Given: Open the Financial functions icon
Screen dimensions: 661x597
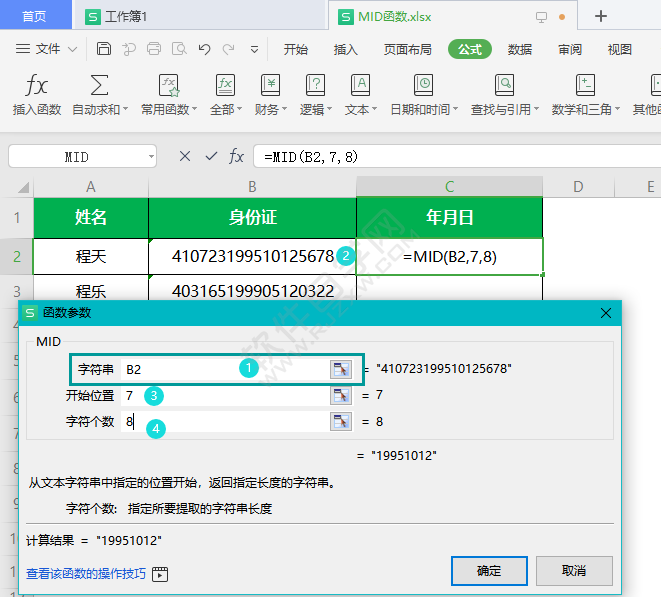Looking at the screenshot, I should pos(270,85).
